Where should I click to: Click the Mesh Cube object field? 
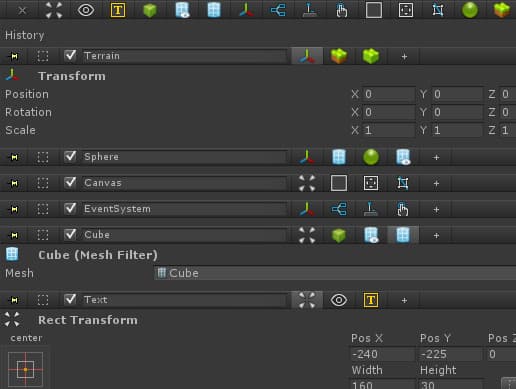click(x=335, y=273)
